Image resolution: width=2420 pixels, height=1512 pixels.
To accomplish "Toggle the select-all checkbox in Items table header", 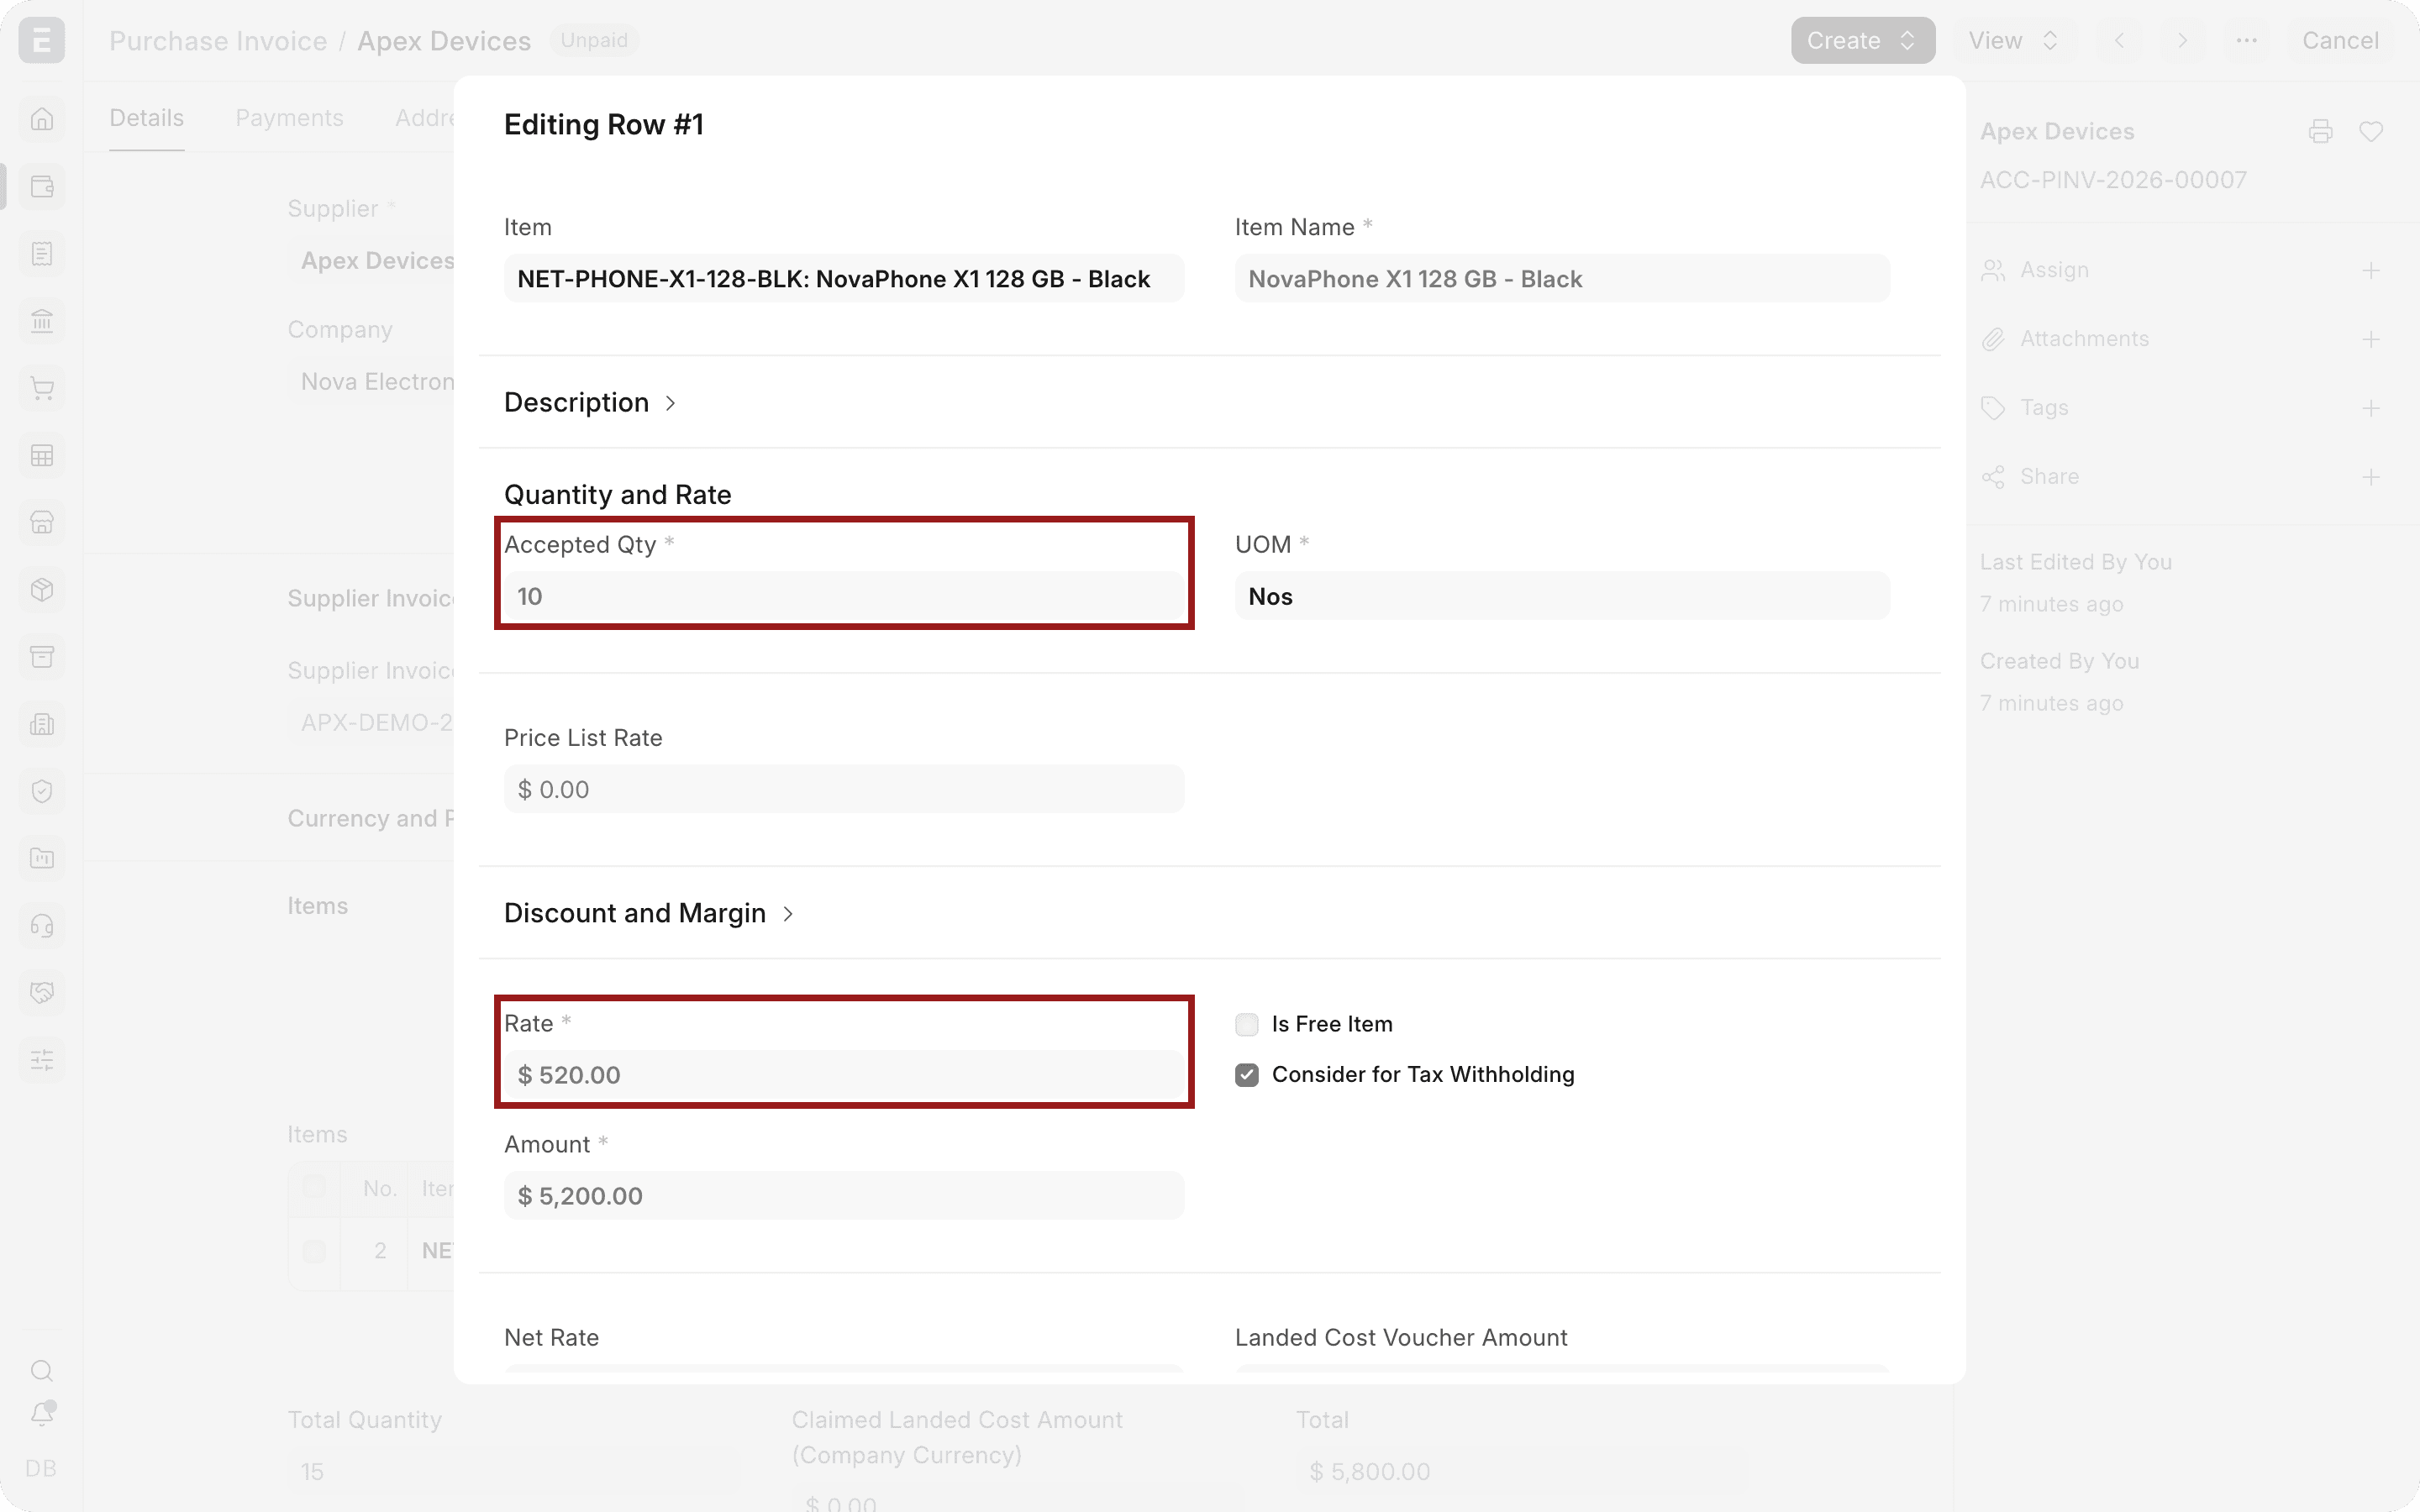I will [x=314, y=1188].
